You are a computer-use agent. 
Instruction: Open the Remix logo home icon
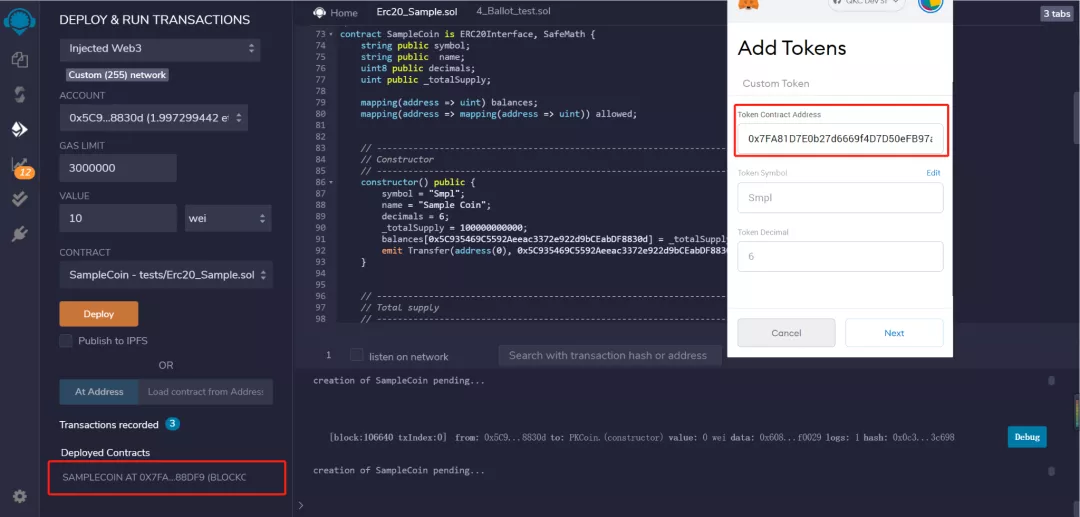point(19,21)
